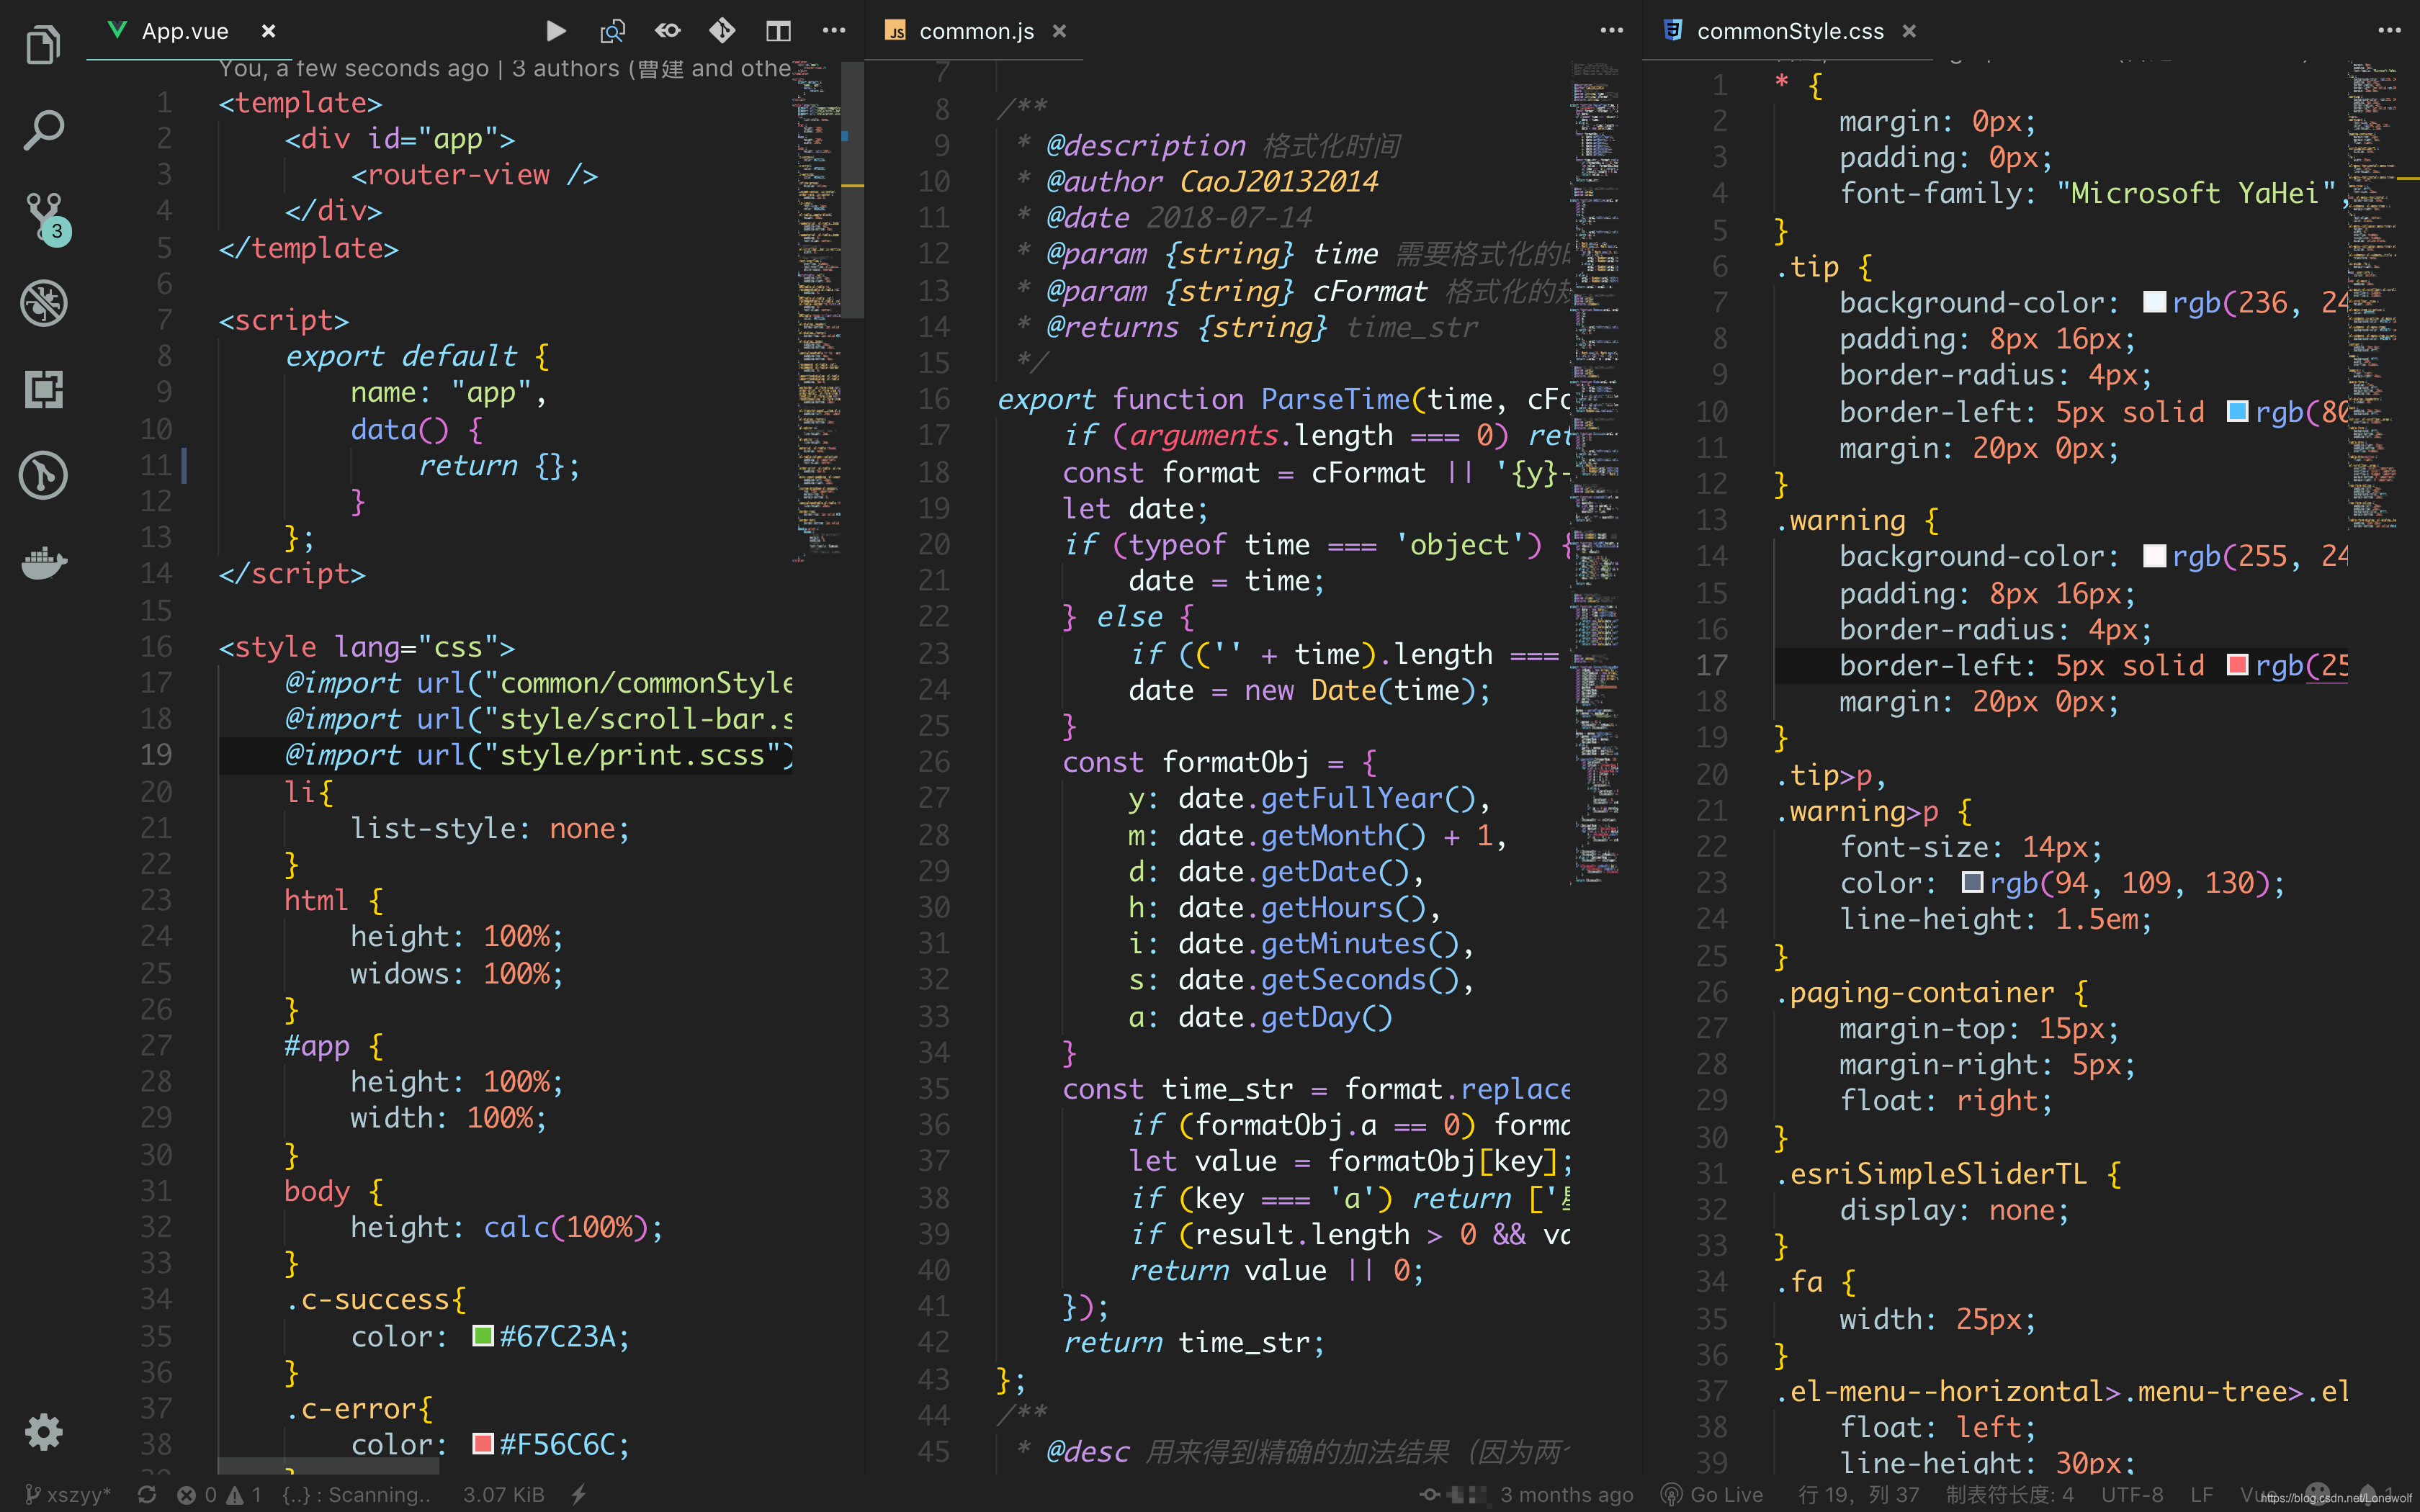The image size is (2420, 1512).
Task: Toggle file blame annotations eye icon
Action: pyautogui.click(x=667, y=31)
